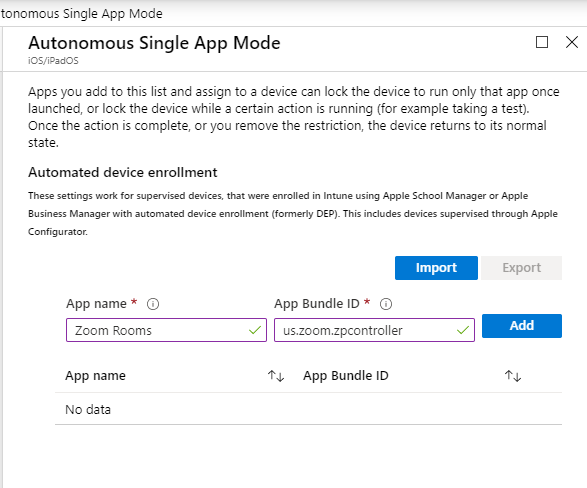
Task: Sort the table by App Bundle ID arrows
Action: (x=513, y=376)
